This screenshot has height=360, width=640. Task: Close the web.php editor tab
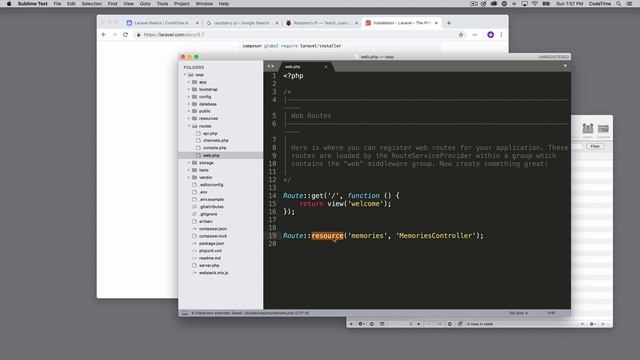point(326,67)
